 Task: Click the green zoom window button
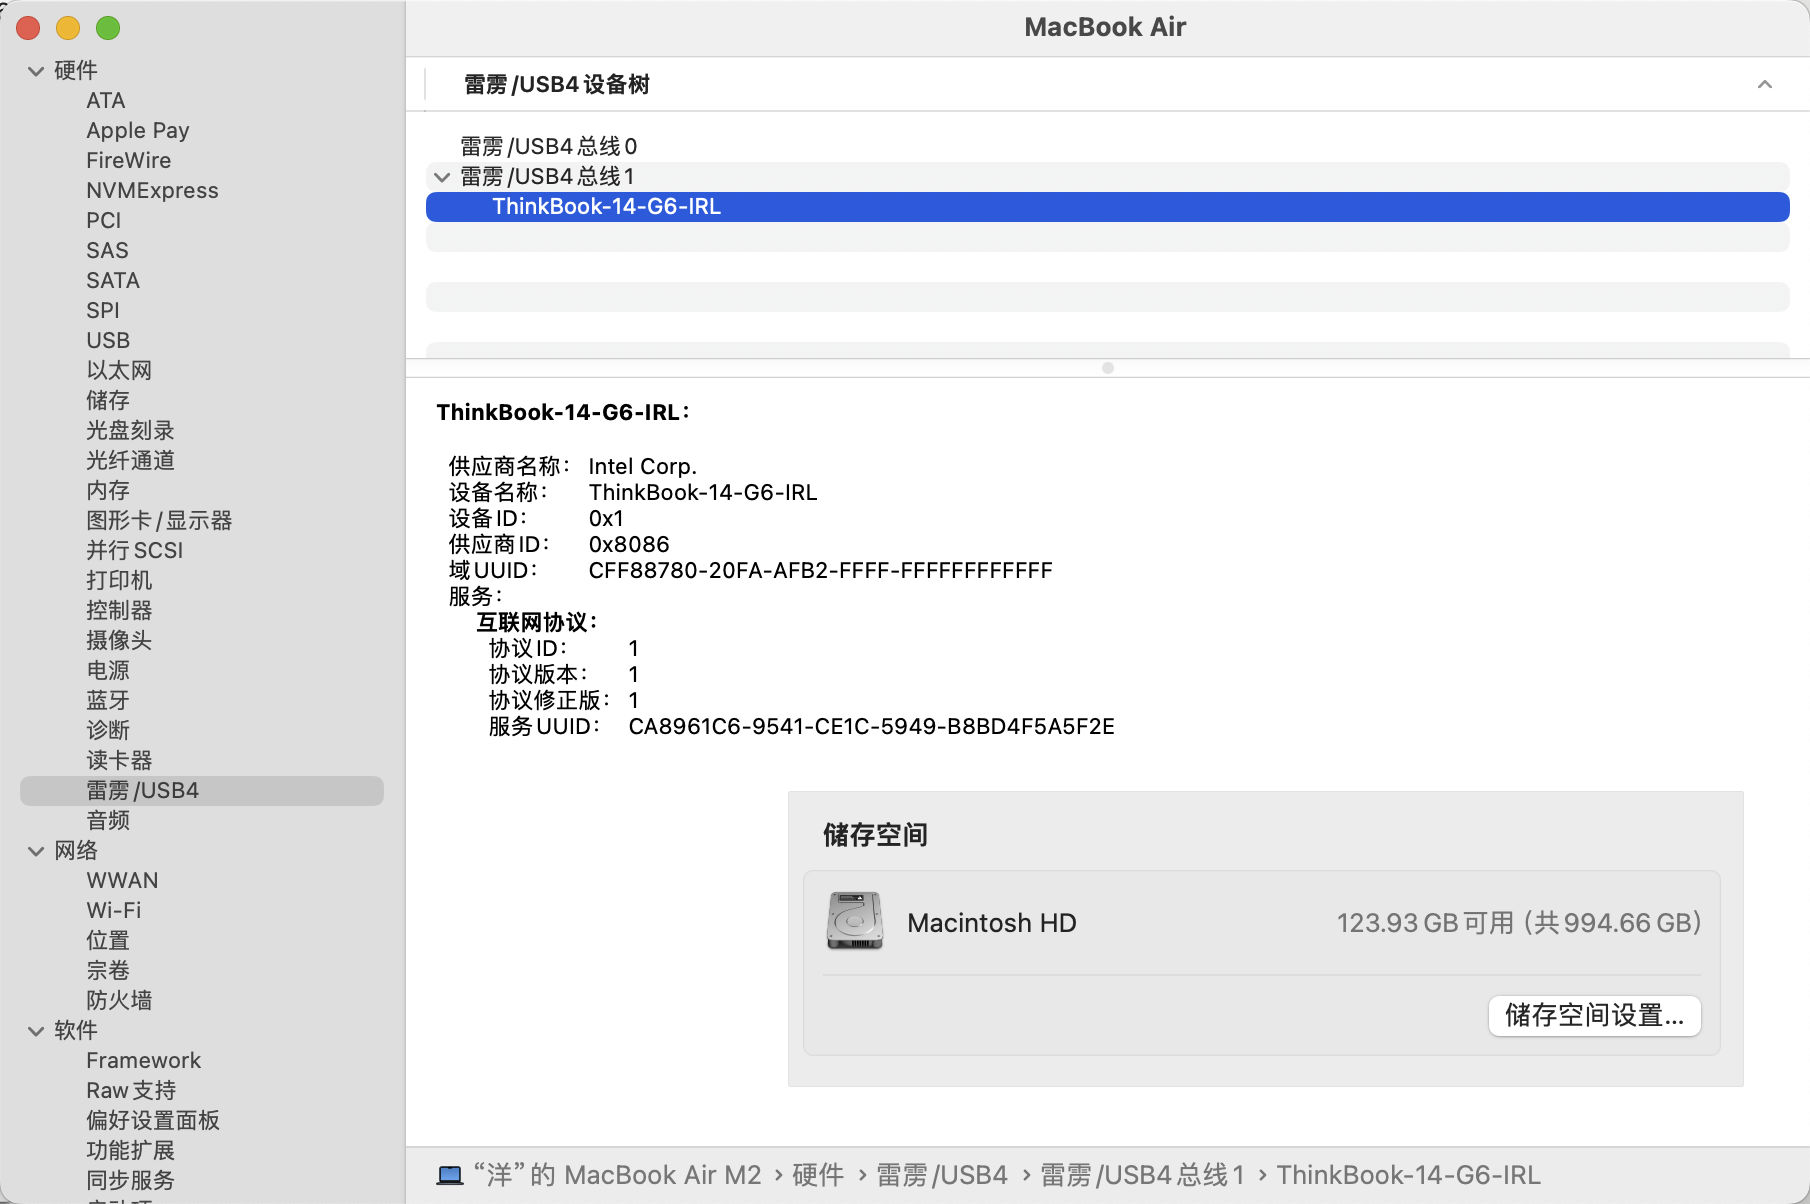108,28
